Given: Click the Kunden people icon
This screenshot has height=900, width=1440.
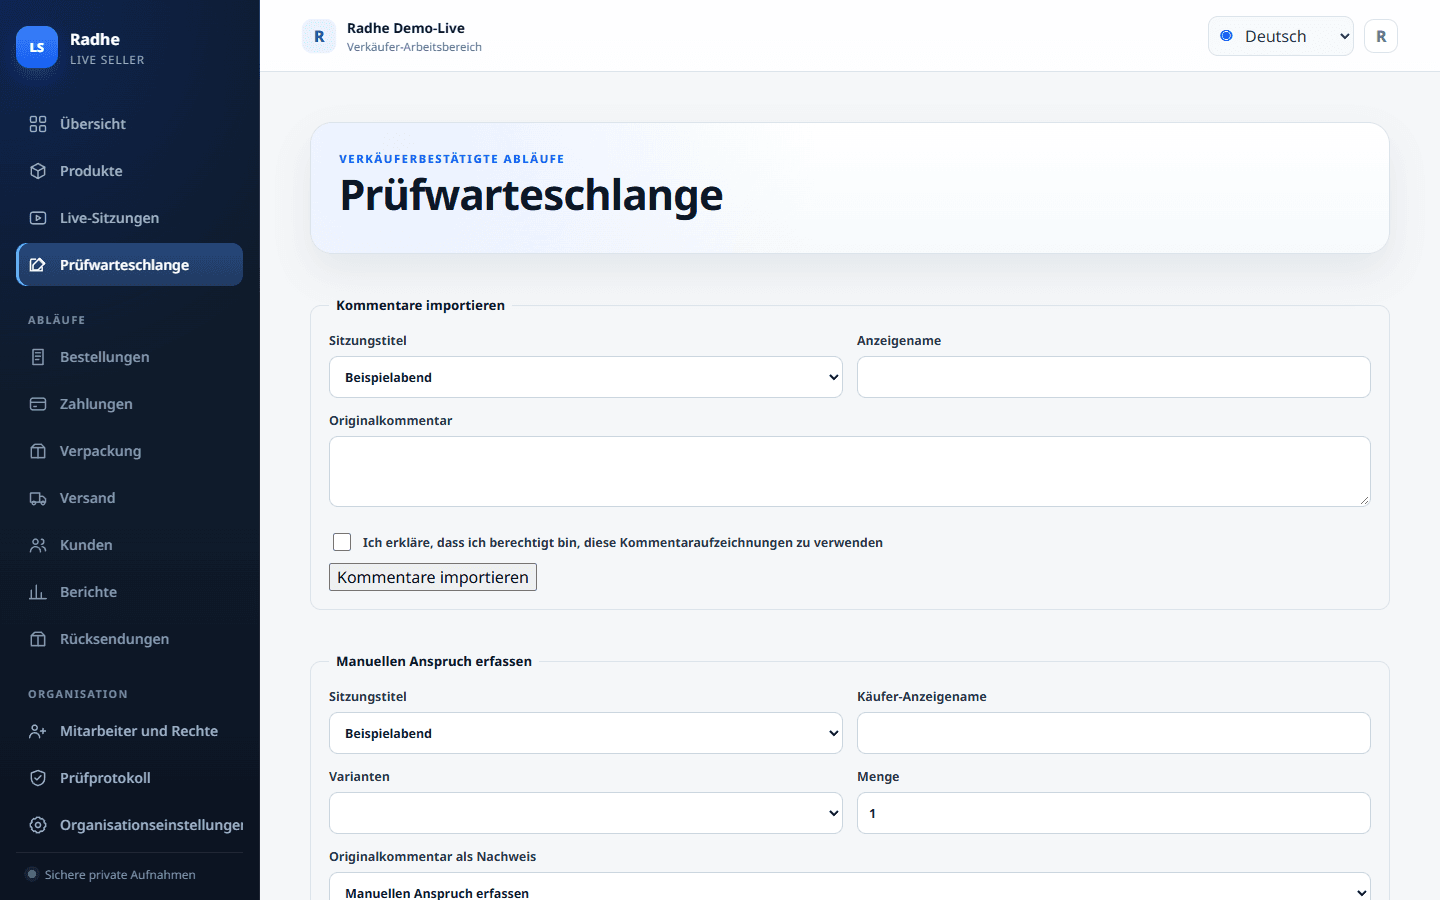Looking at the screenshot, I should point(38,545).
